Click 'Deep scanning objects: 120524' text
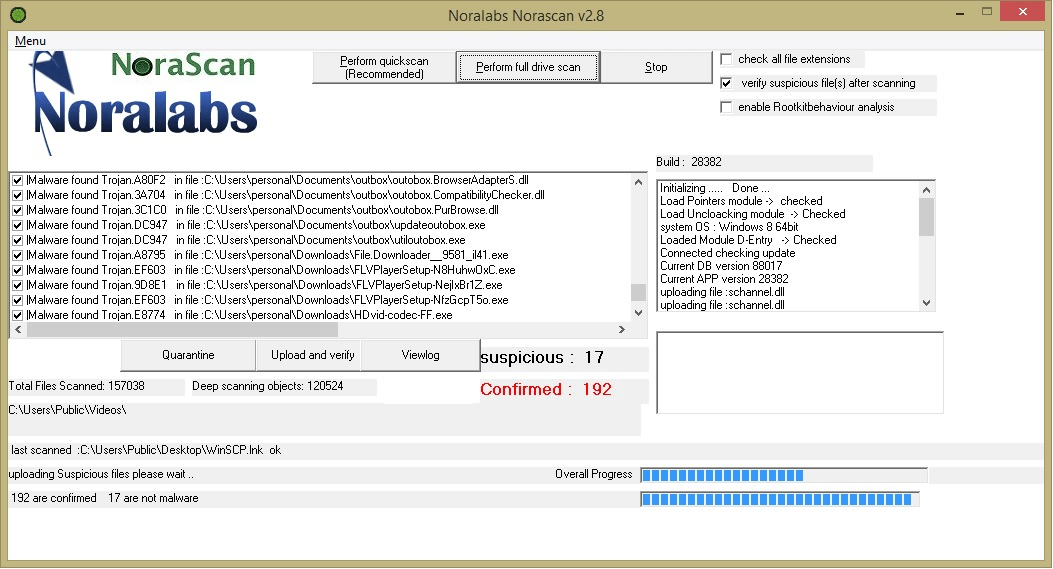 click(x=267, y=386)
